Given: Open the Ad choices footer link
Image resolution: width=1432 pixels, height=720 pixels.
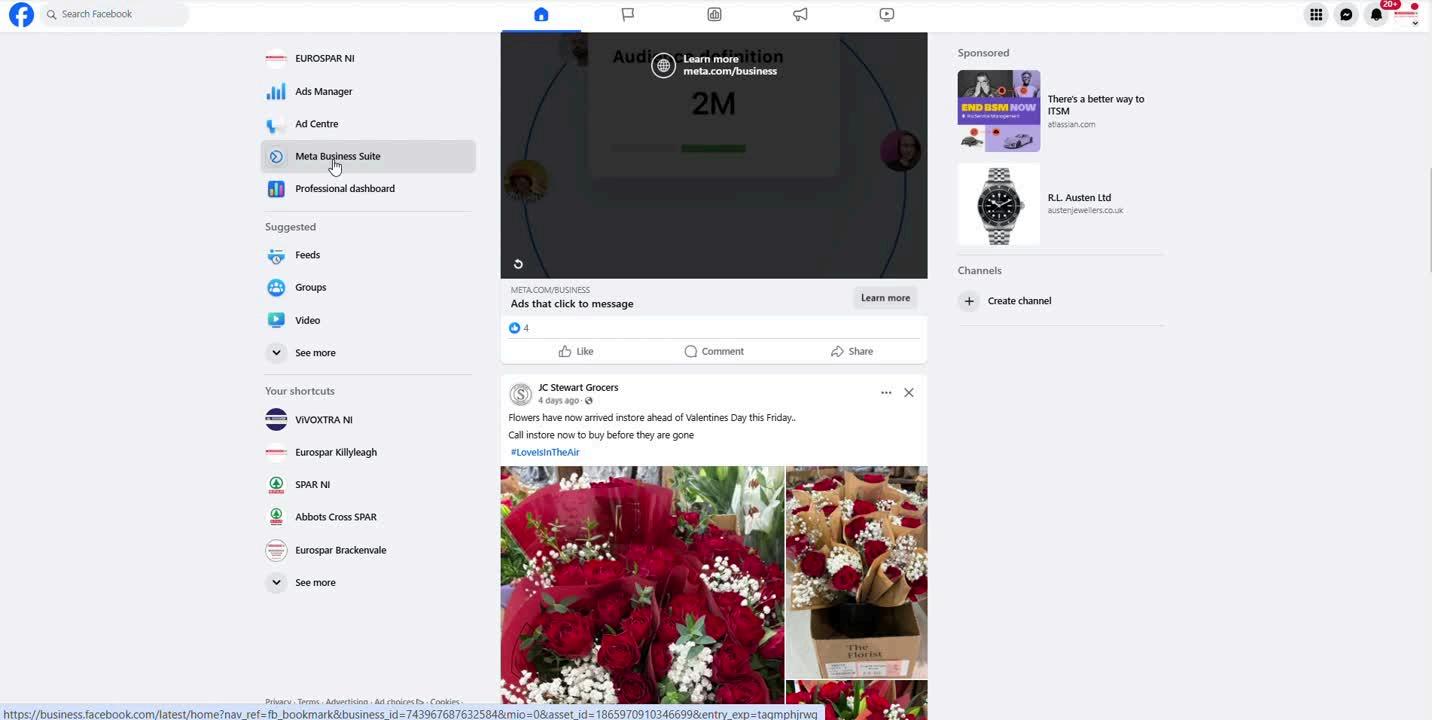Looking at the screenshot, I should [399, 702].
